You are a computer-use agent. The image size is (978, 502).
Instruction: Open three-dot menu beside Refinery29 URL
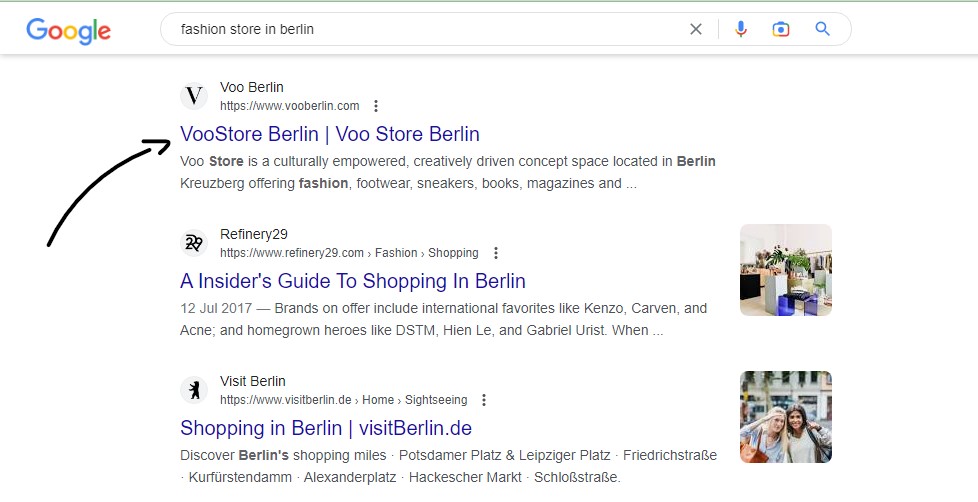pos(496,253)
